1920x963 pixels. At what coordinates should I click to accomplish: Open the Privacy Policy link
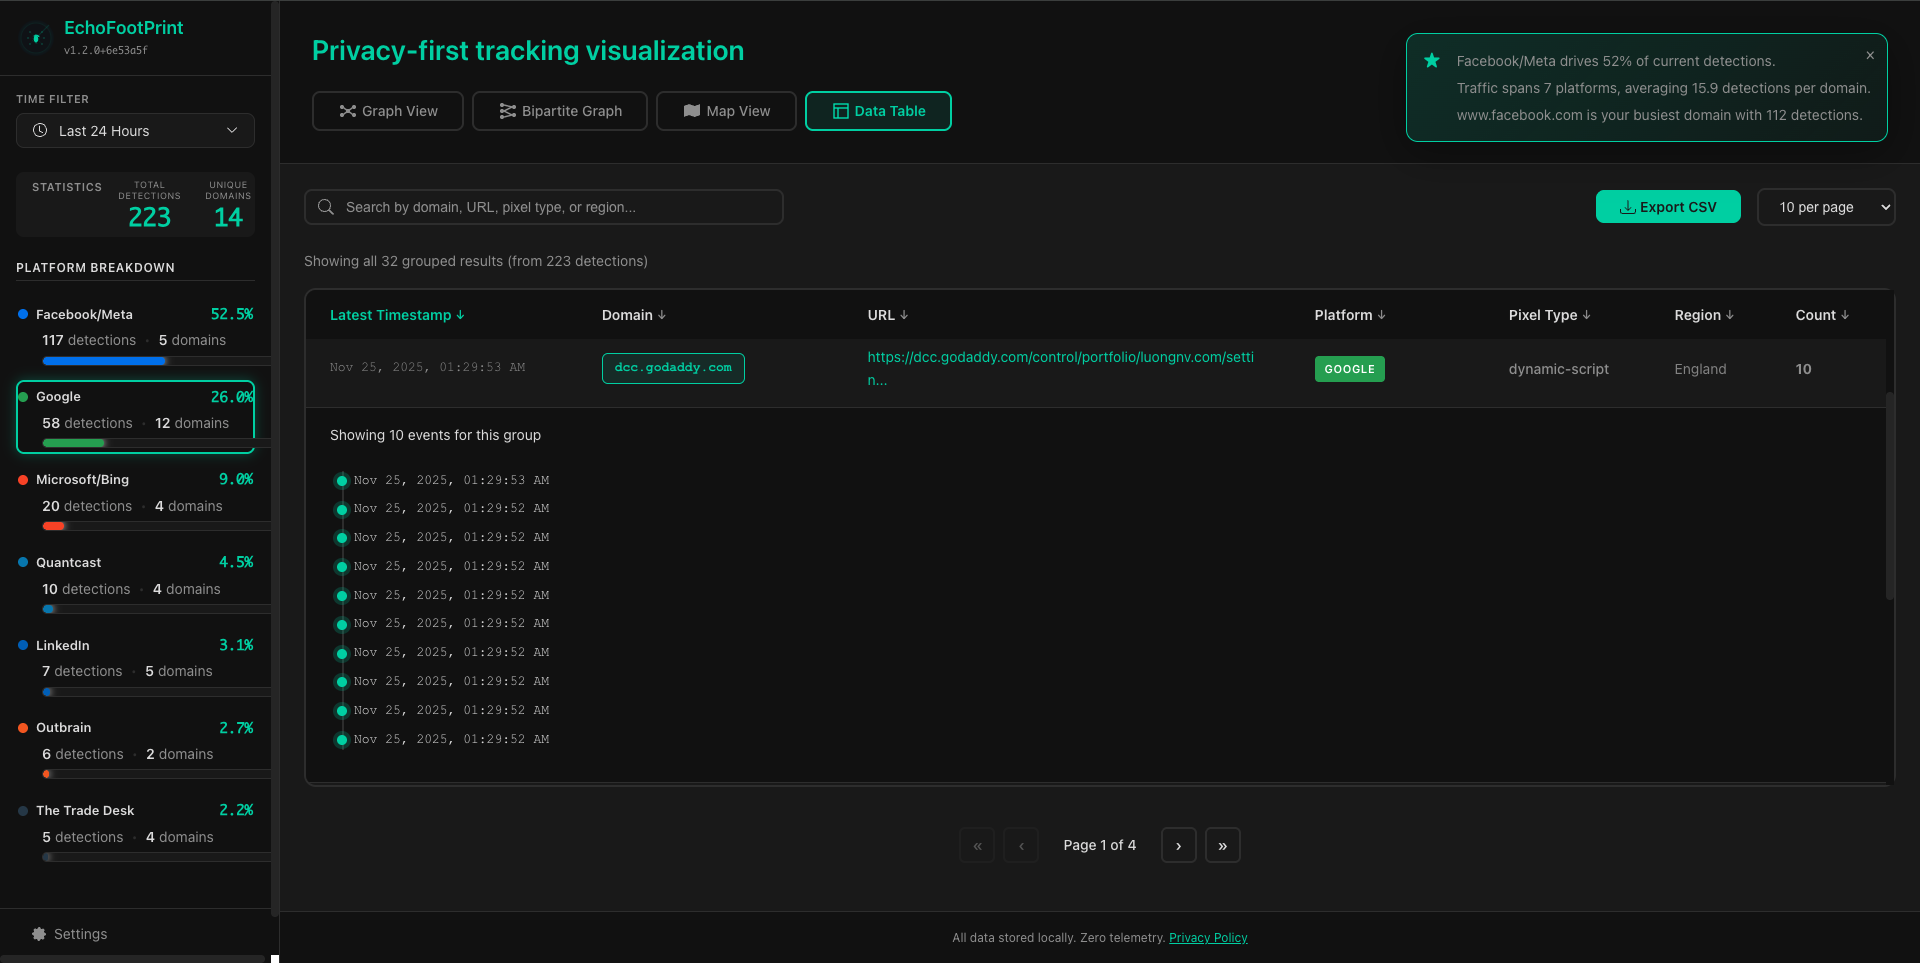coord(1208,937)
